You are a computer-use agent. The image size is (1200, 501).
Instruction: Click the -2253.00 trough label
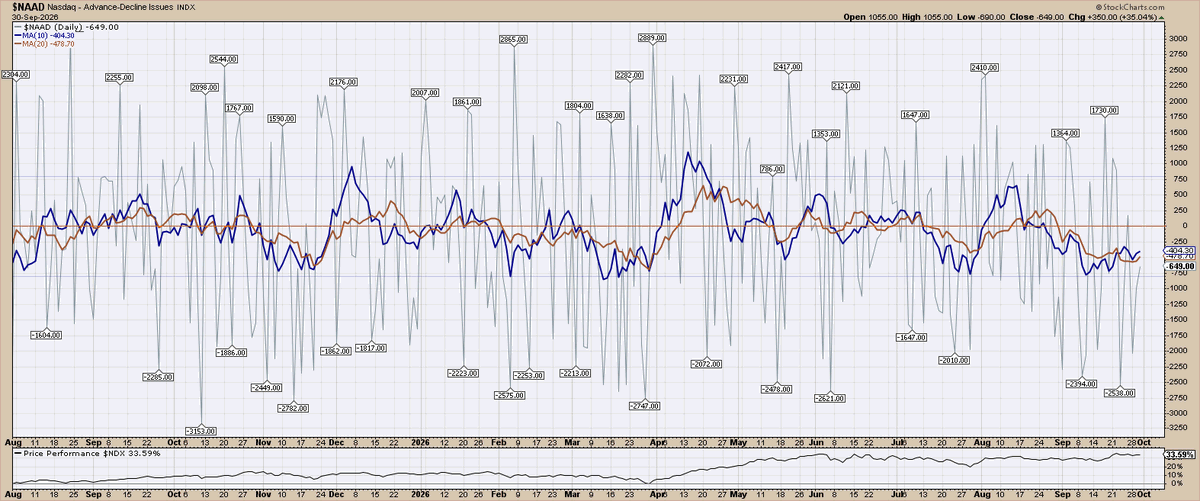(527, 375)
